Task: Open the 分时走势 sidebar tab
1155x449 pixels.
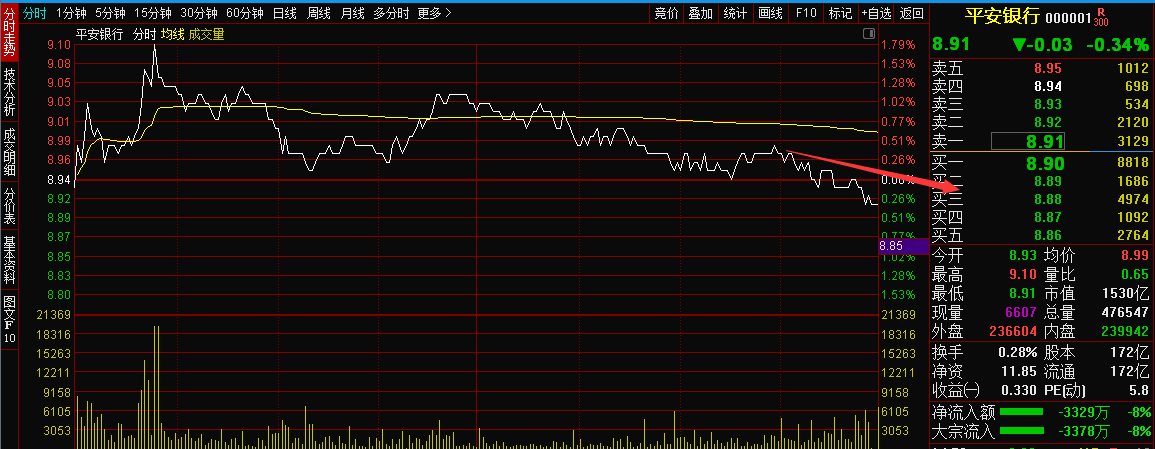Action: point(9,32)
